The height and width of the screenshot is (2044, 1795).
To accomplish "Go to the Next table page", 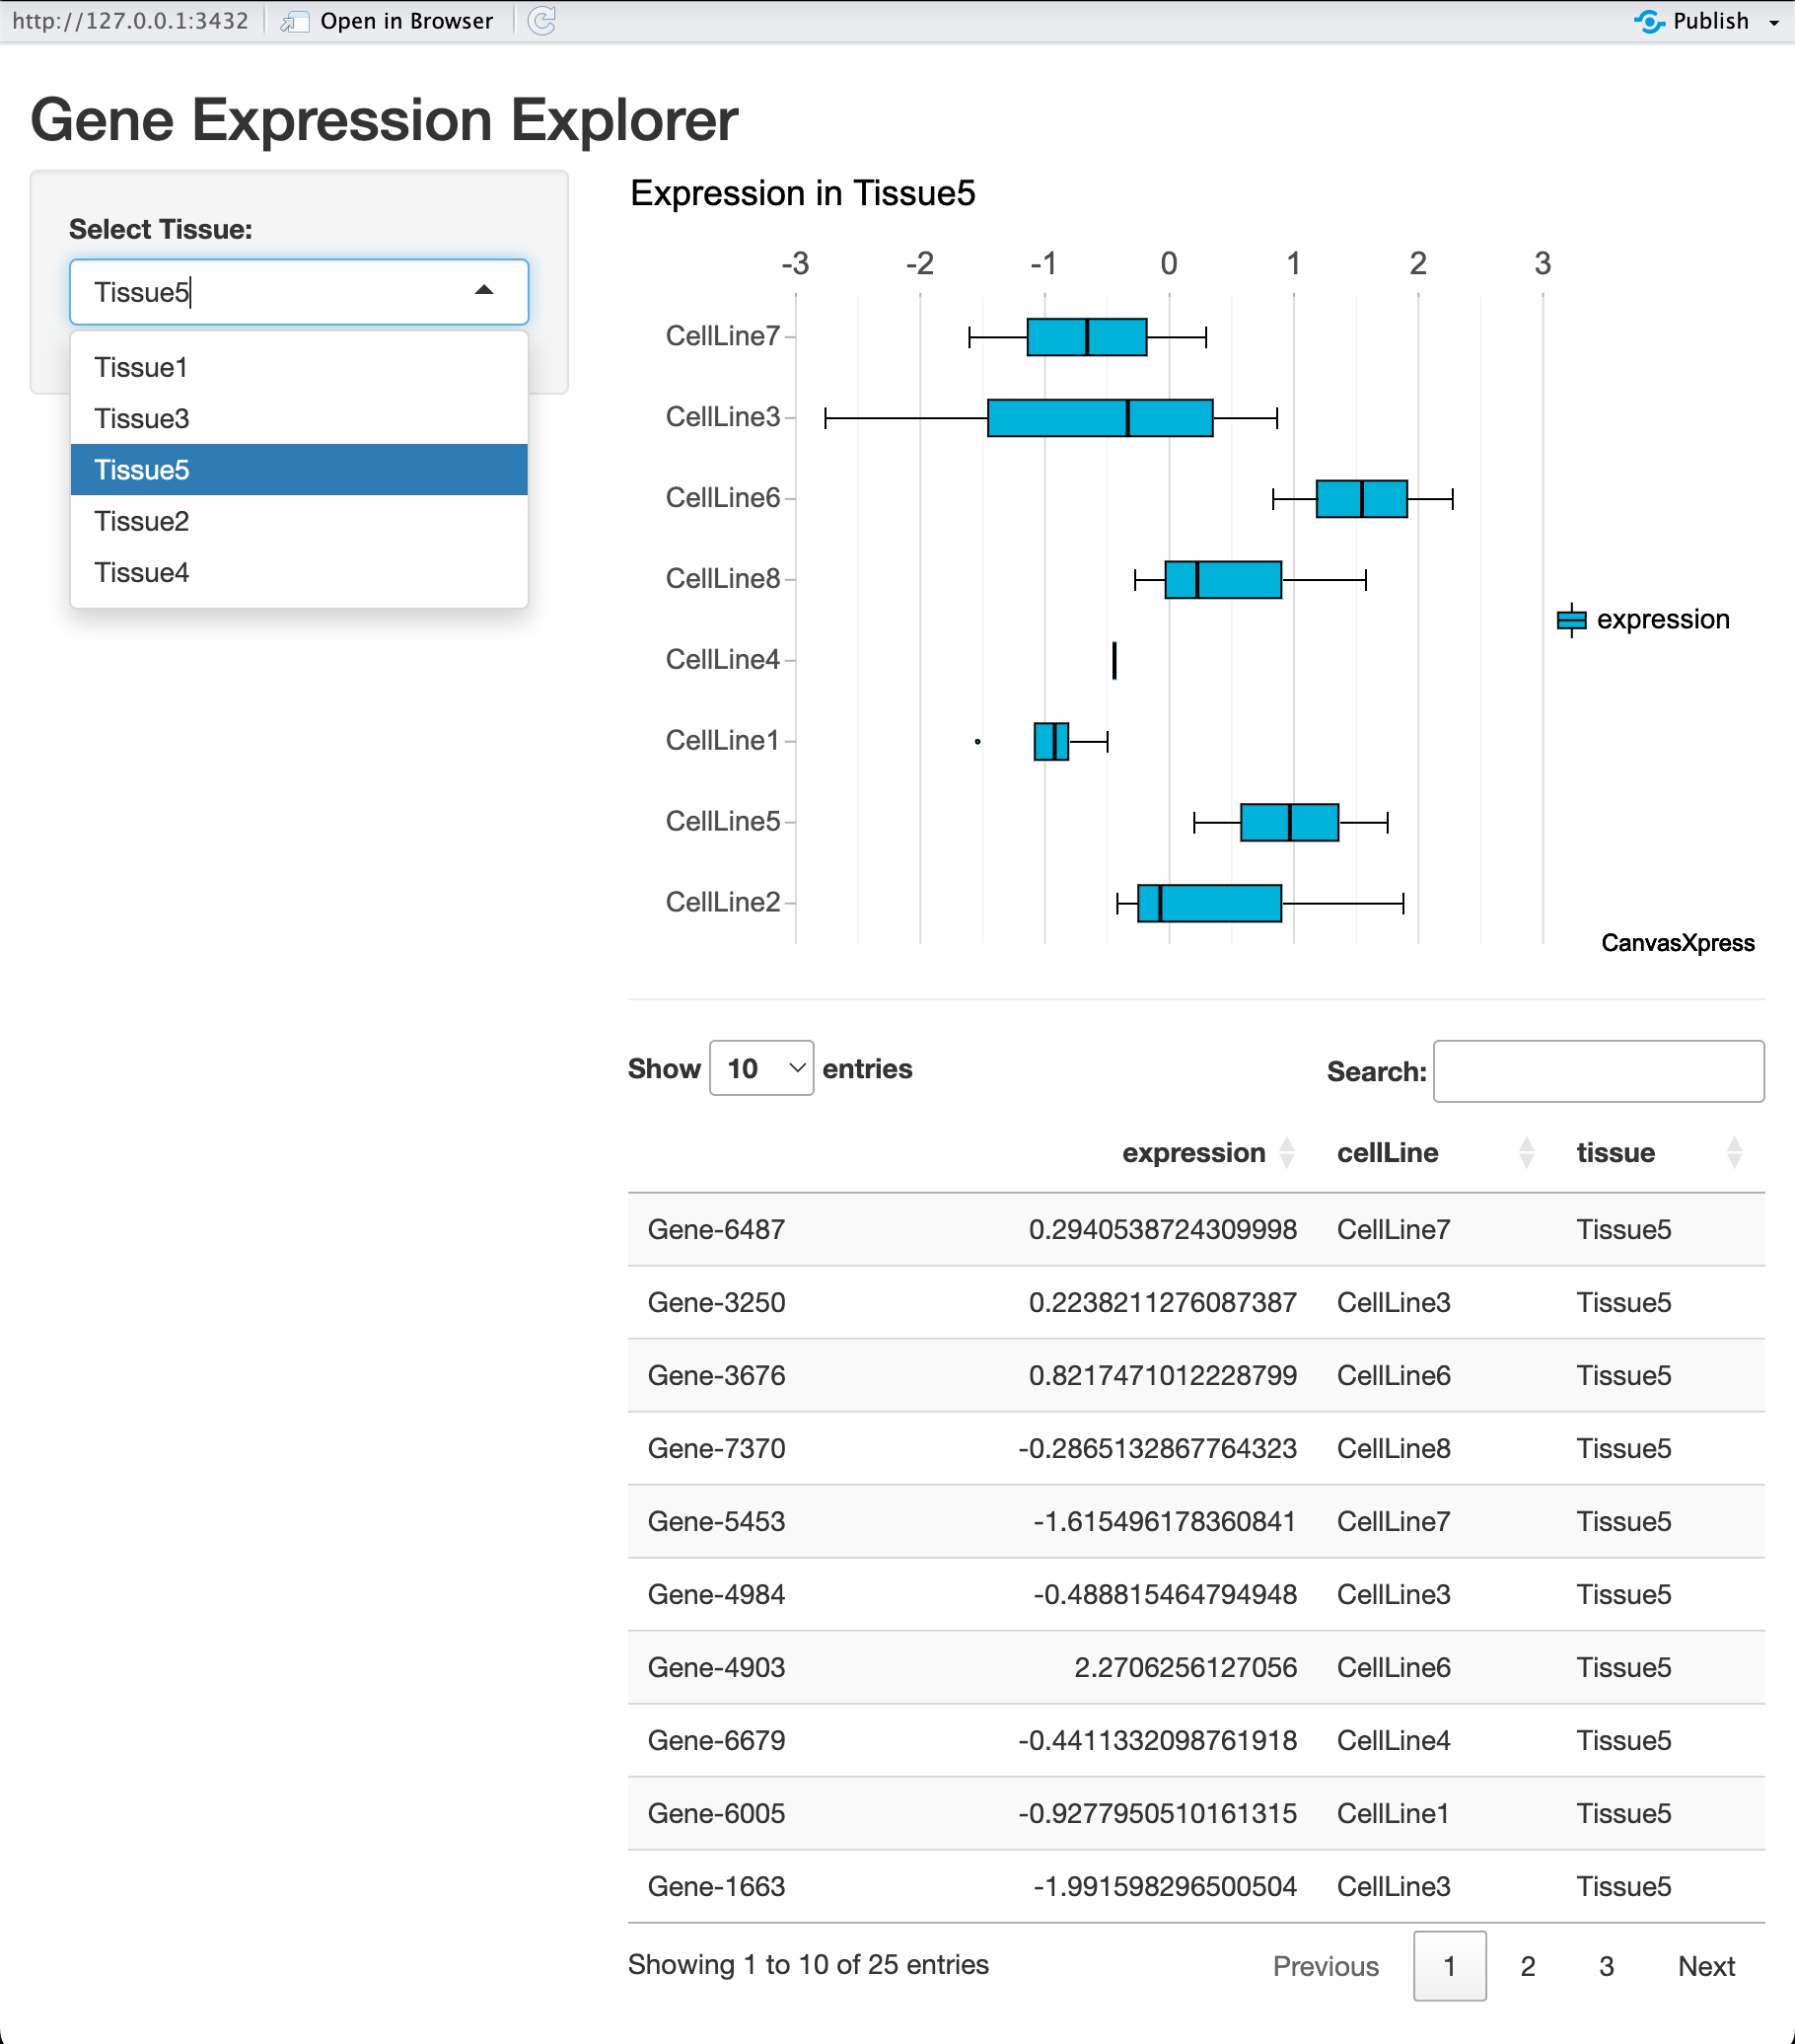I will point(1705,1966).
